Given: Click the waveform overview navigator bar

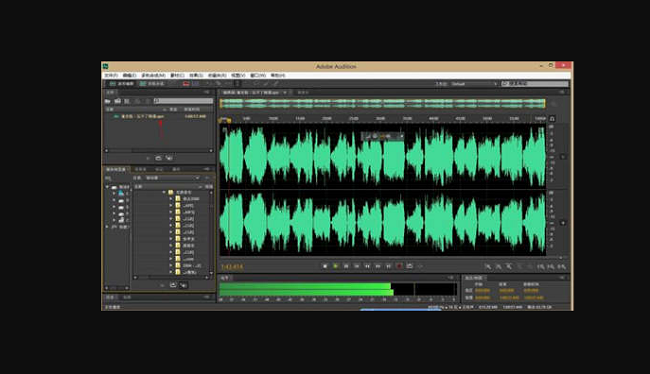Looking at the screenshot, I should point(382,103).
